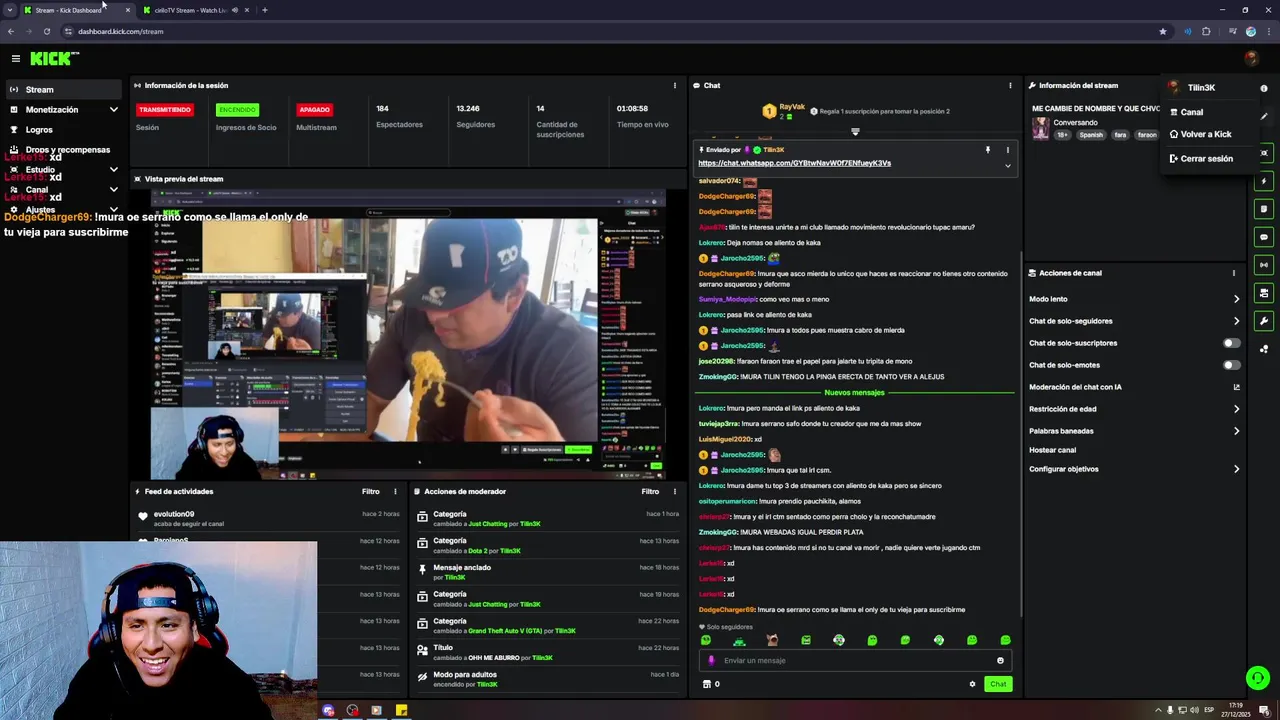The height and width of the screenshot is (720, 1280).
Task: Click the first green emote below chat
Action: [706, 640]
